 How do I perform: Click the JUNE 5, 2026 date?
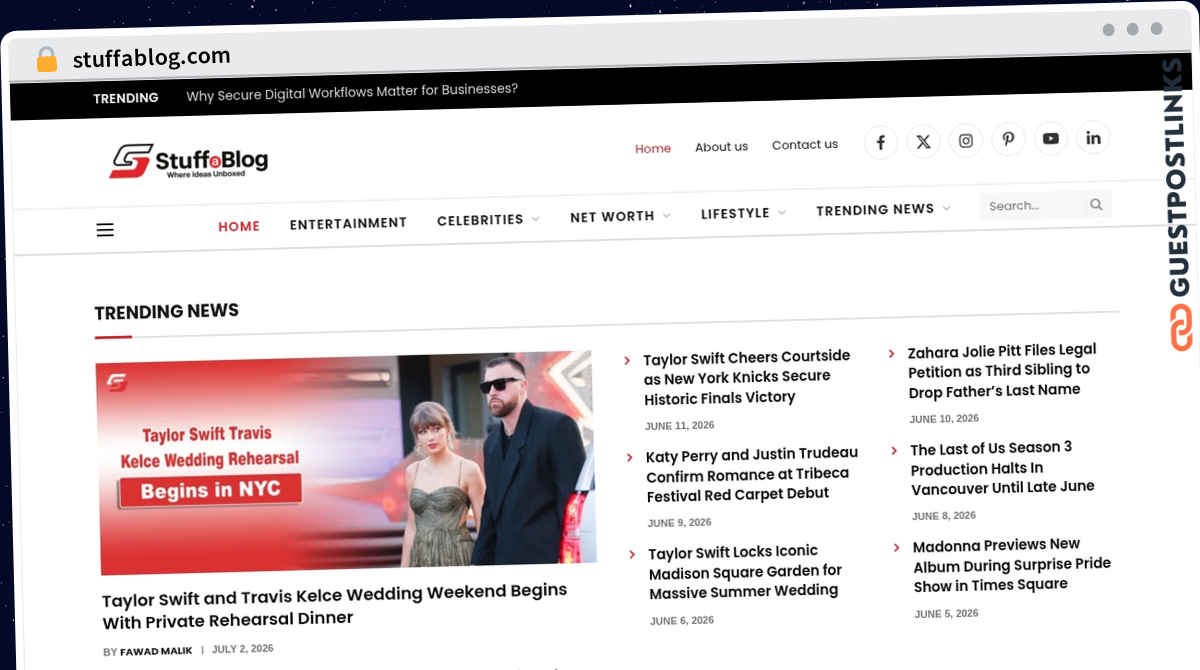[x=946, y=614]
